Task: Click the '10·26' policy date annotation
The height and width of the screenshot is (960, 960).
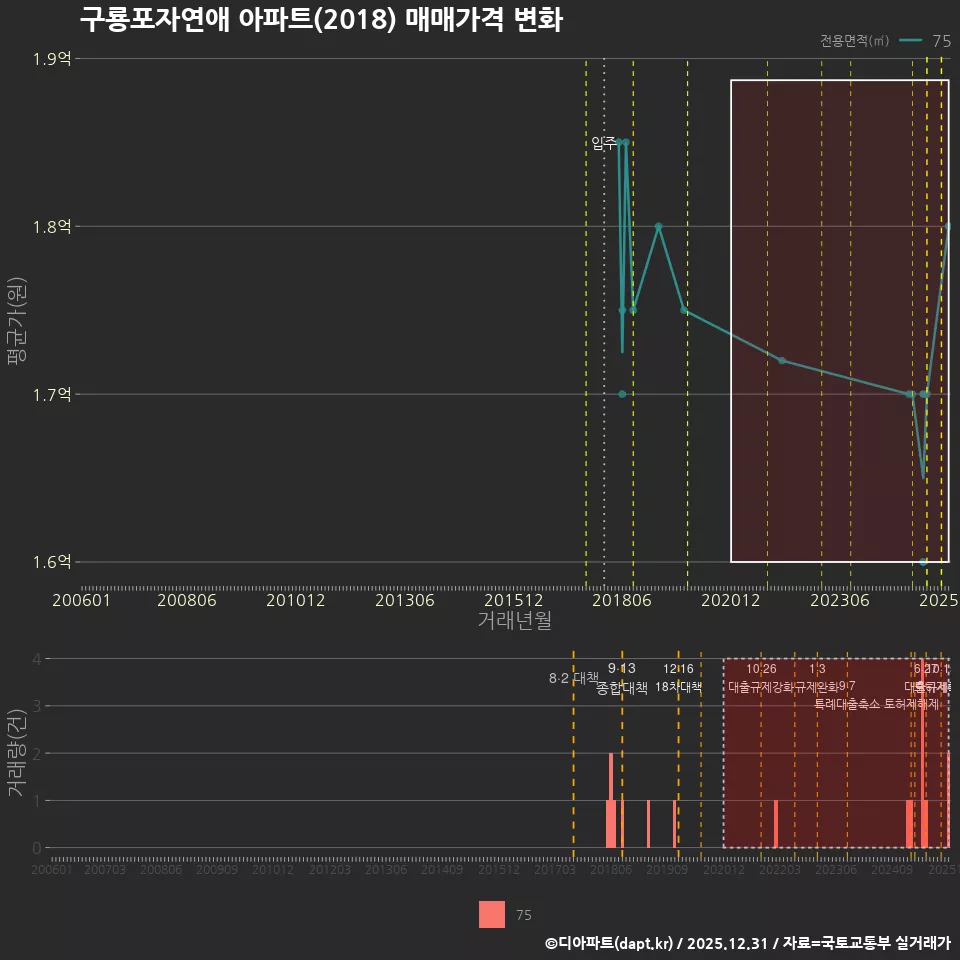Action: (761, 669)
